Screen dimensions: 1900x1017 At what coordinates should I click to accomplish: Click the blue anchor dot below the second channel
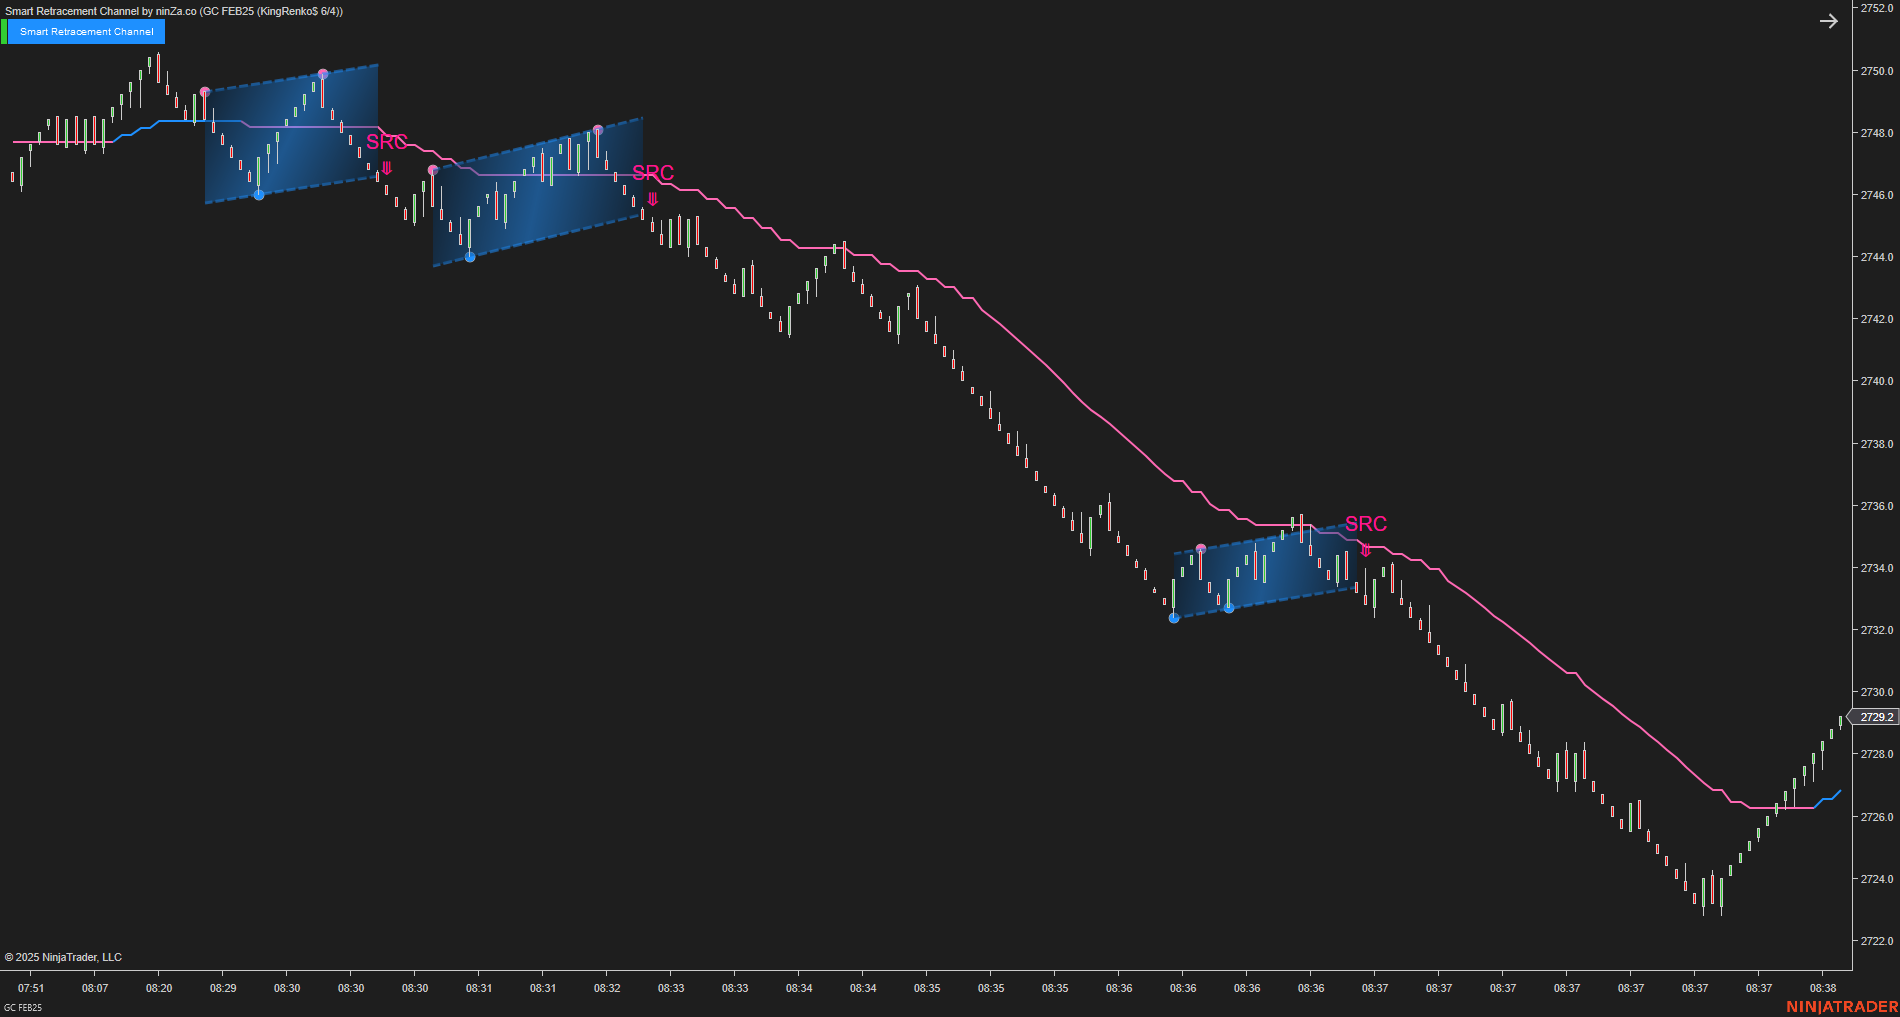click(x=468, y=257)
